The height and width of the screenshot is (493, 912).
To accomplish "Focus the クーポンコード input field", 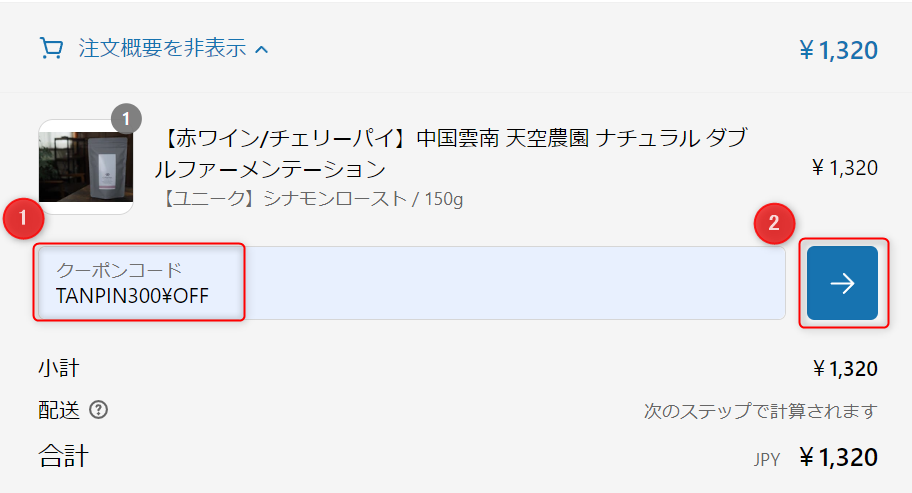I will (x=412, y=283).
